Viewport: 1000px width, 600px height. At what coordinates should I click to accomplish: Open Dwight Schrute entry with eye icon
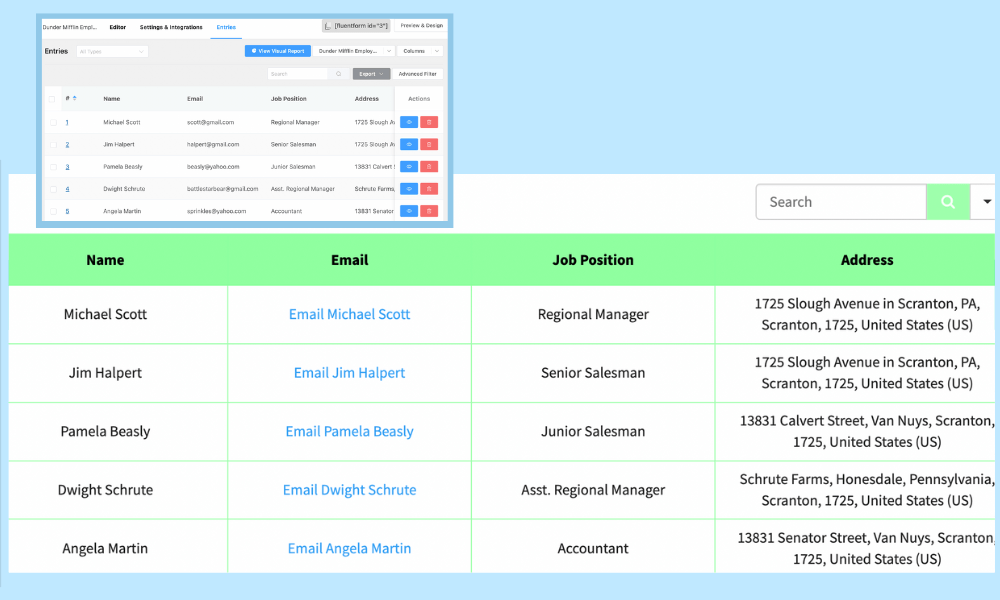(x=409, y=189)
